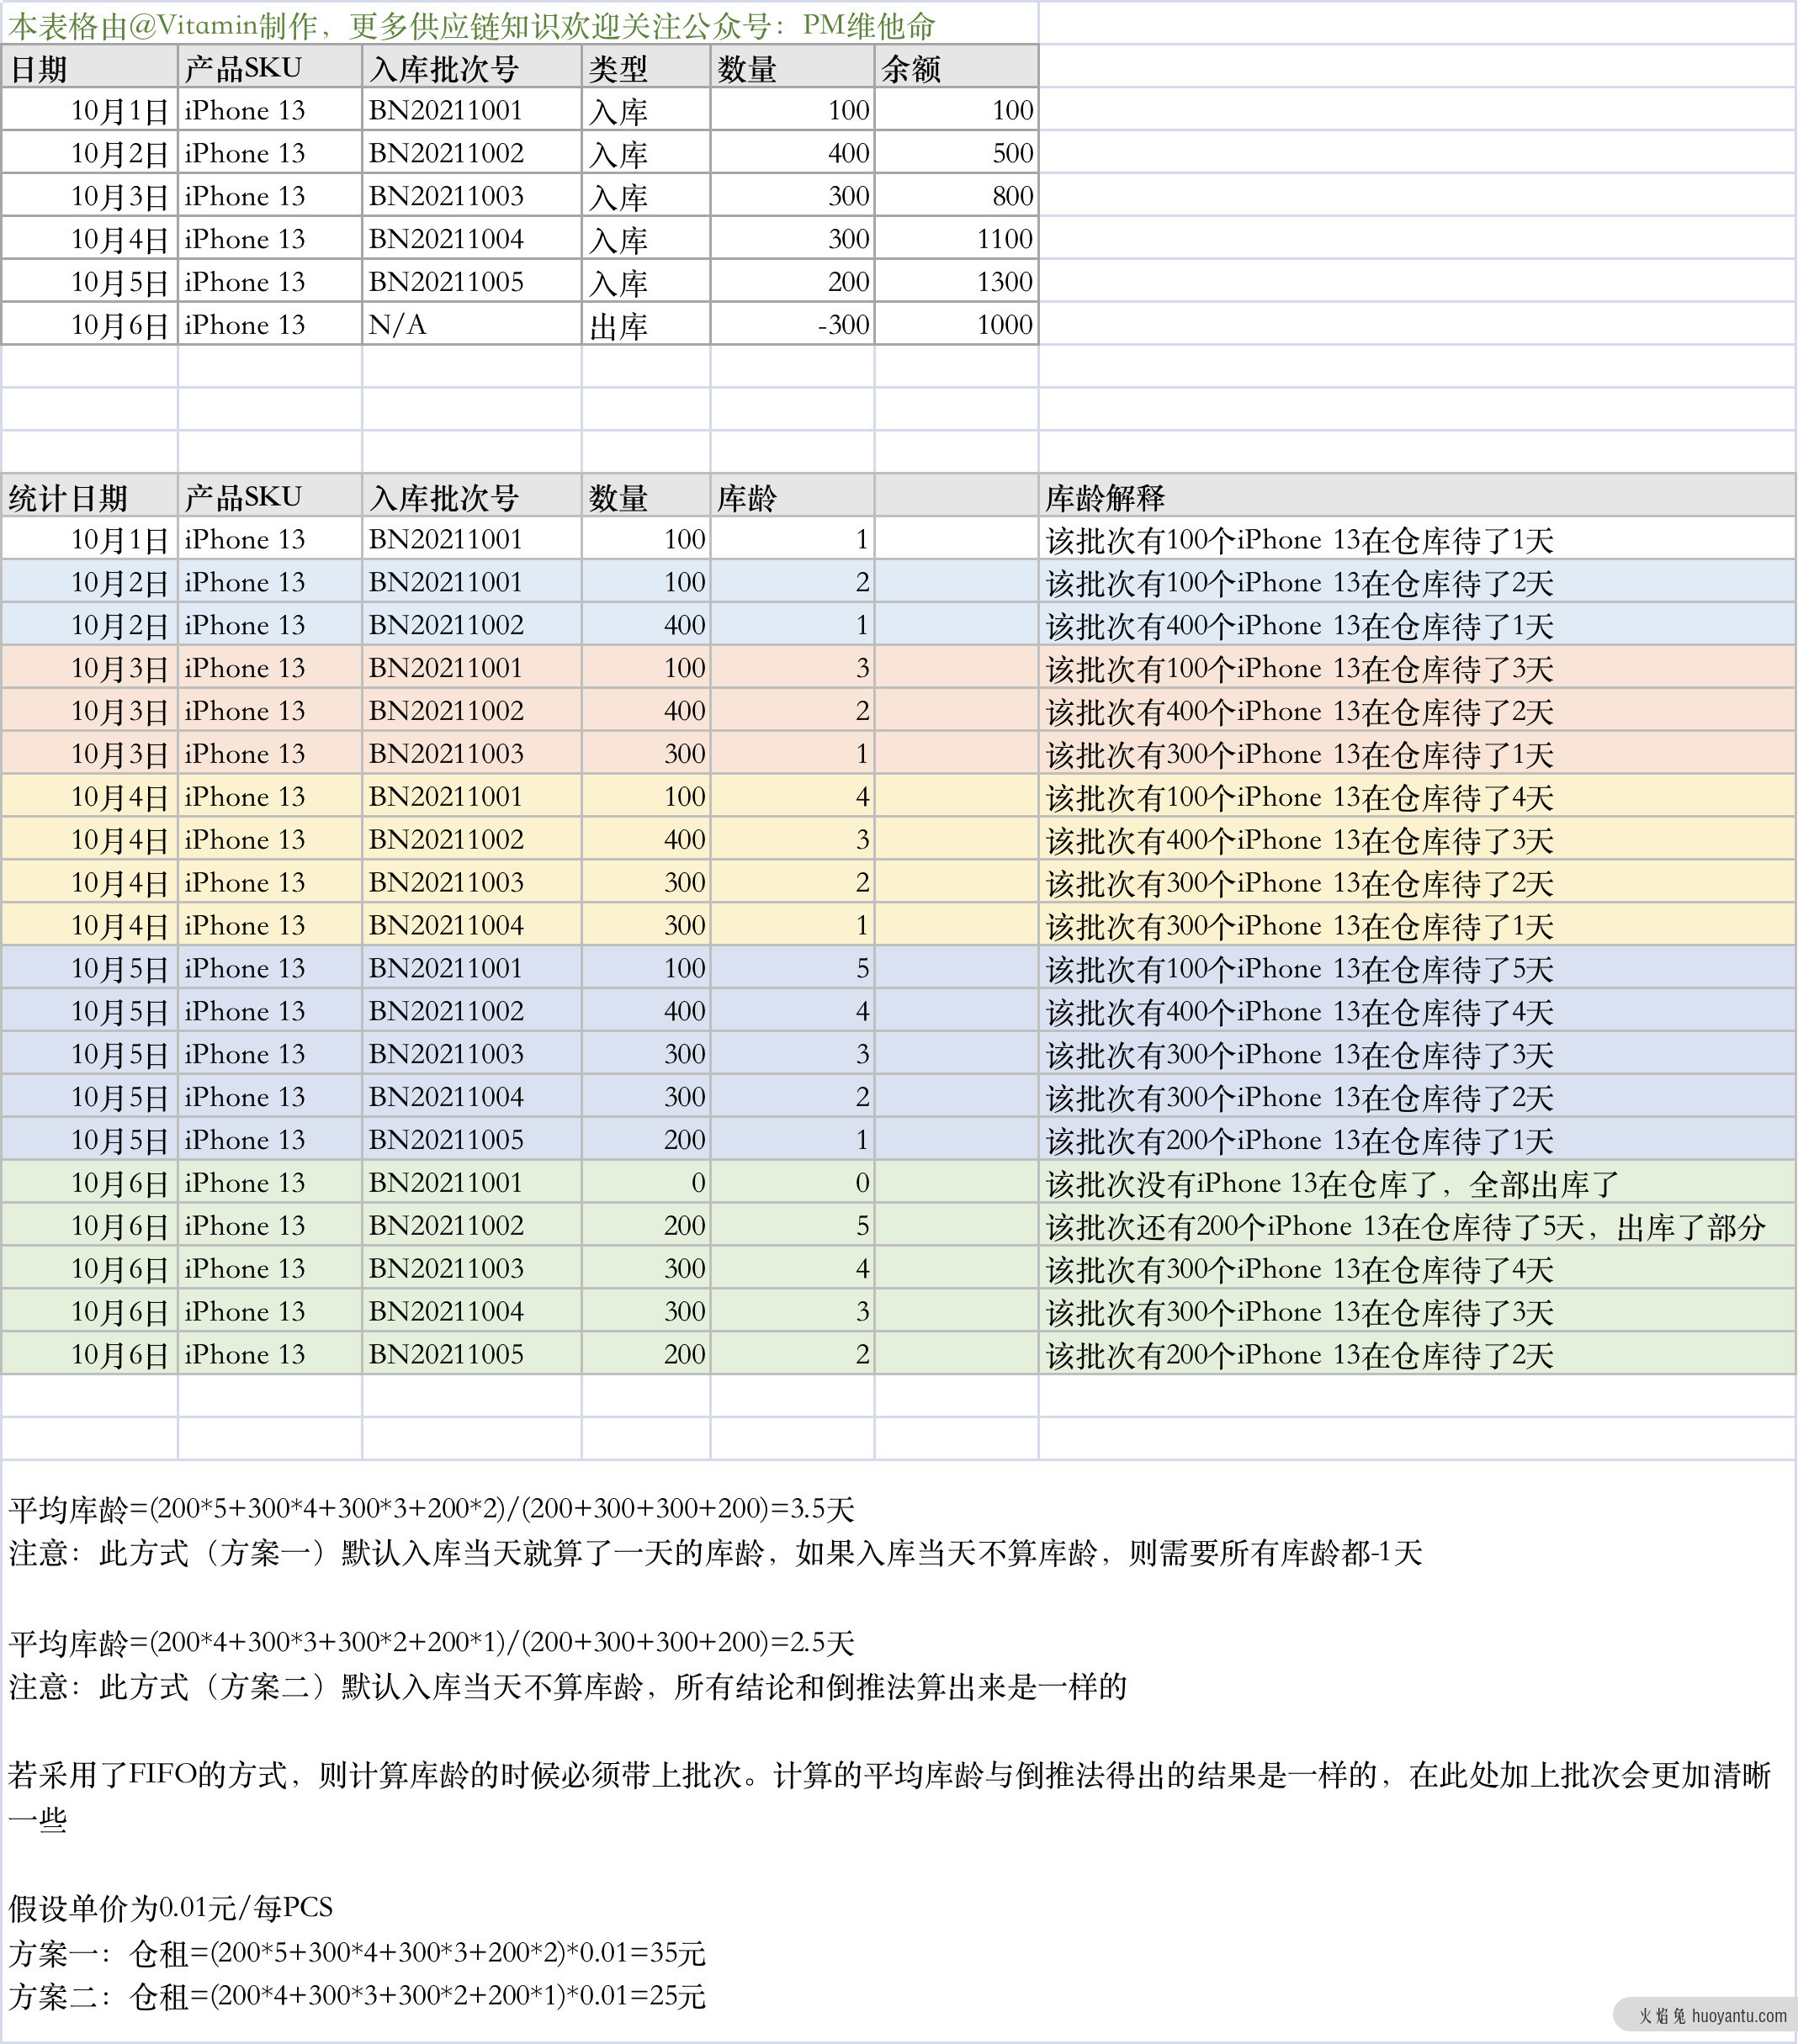Click the line 假设单价为0.01元/每PCS

coord(171,1908)
